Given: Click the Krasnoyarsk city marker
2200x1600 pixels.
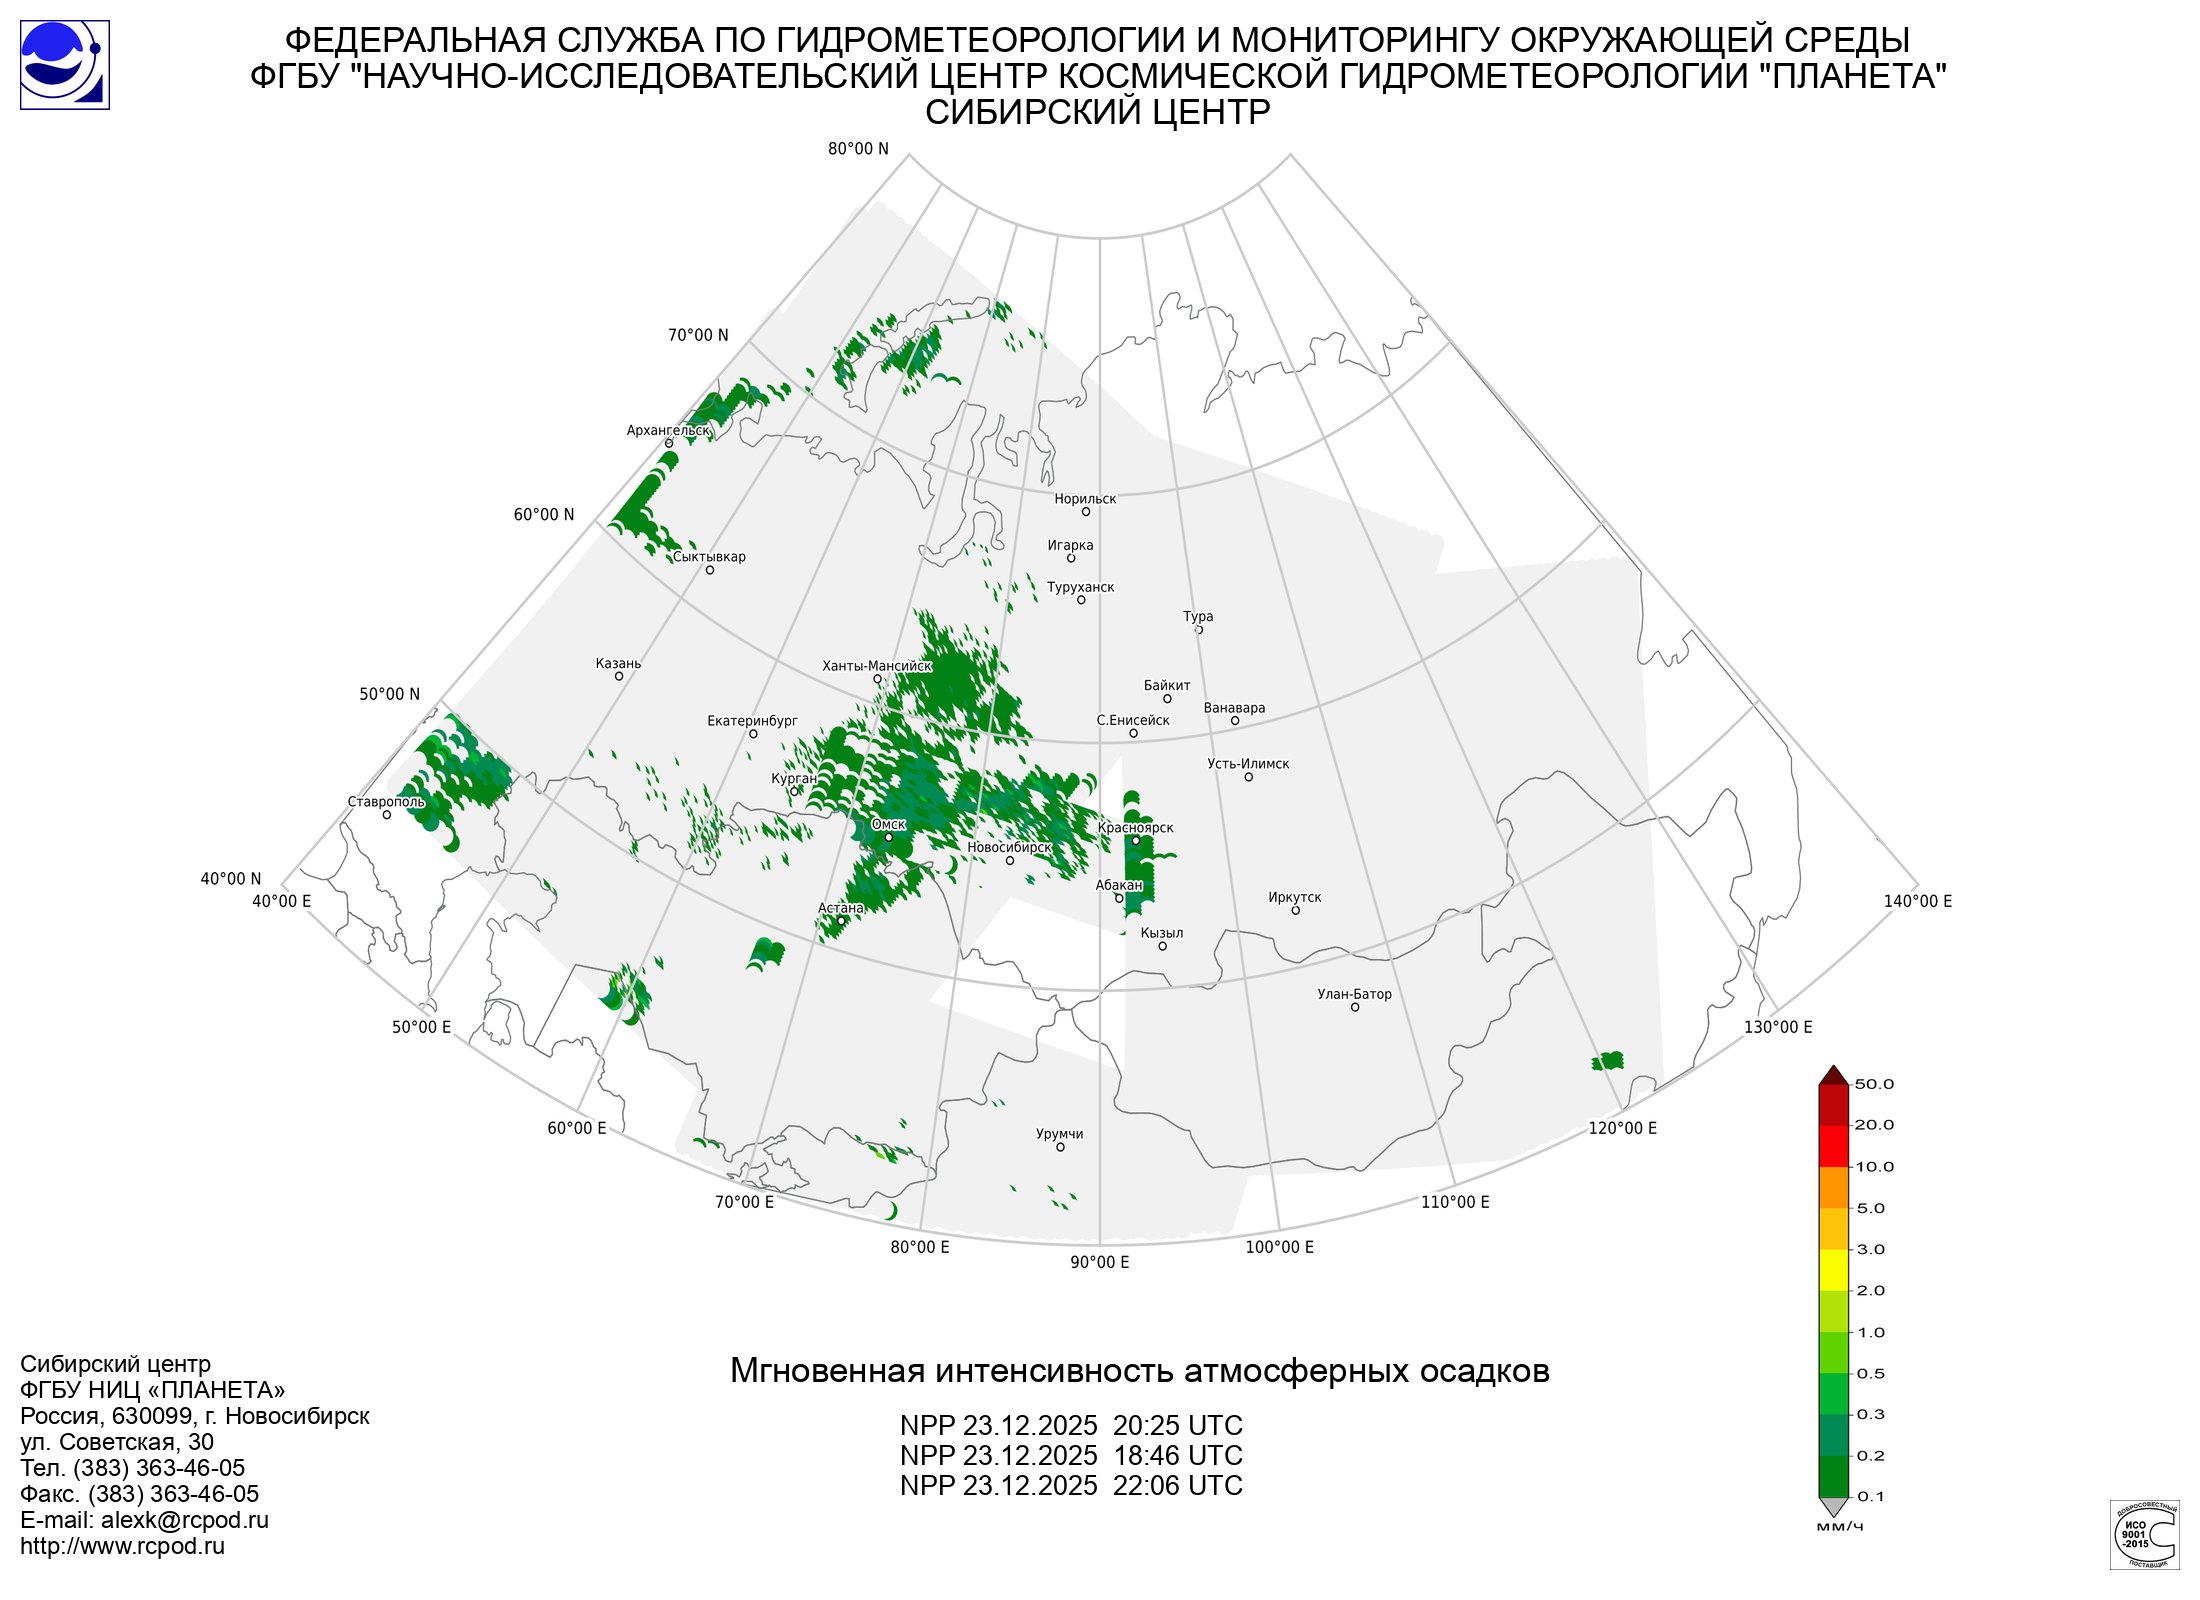Looking at the screenshot, I should pos(1136,841).
